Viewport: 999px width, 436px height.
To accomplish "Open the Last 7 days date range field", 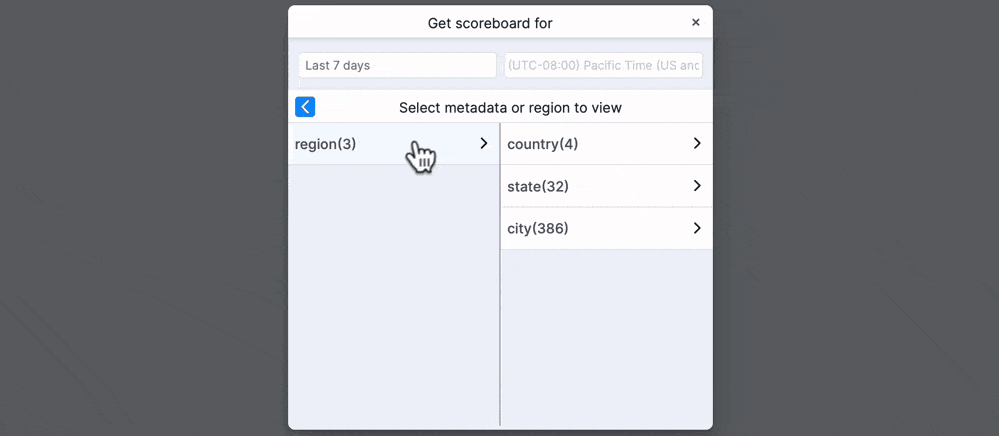I will tap(398, 65).
